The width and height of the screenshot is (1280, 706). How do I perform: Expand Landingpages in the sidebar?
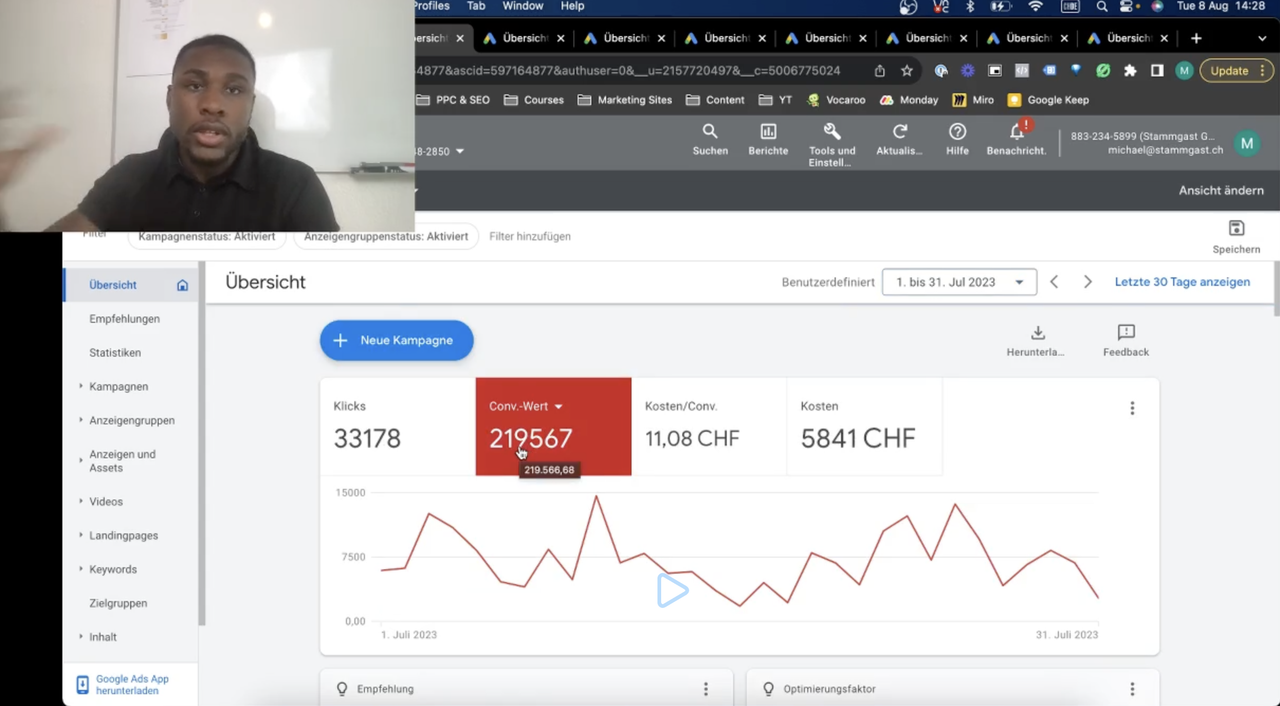tap(81, 535)
